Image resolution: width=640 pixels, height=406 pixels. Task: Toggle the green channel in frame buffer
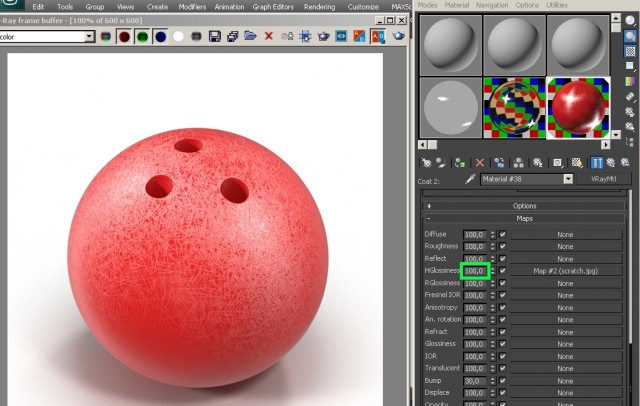click(x=142, y=37)
